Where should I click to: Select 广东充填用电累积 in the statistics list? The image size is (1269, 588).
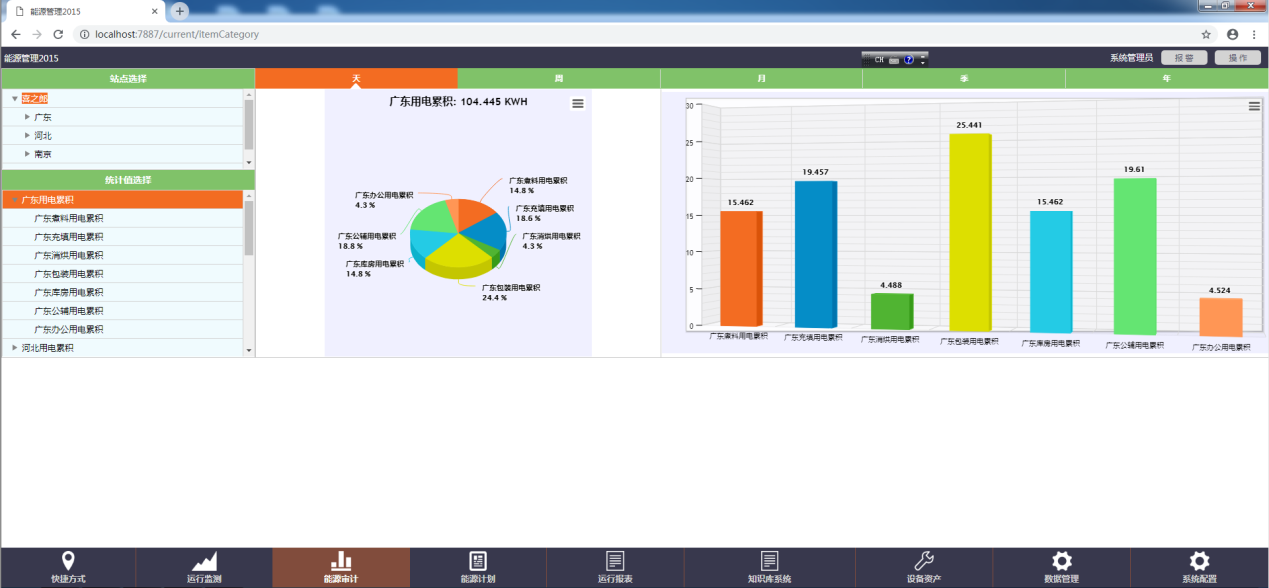coord(69,237)
